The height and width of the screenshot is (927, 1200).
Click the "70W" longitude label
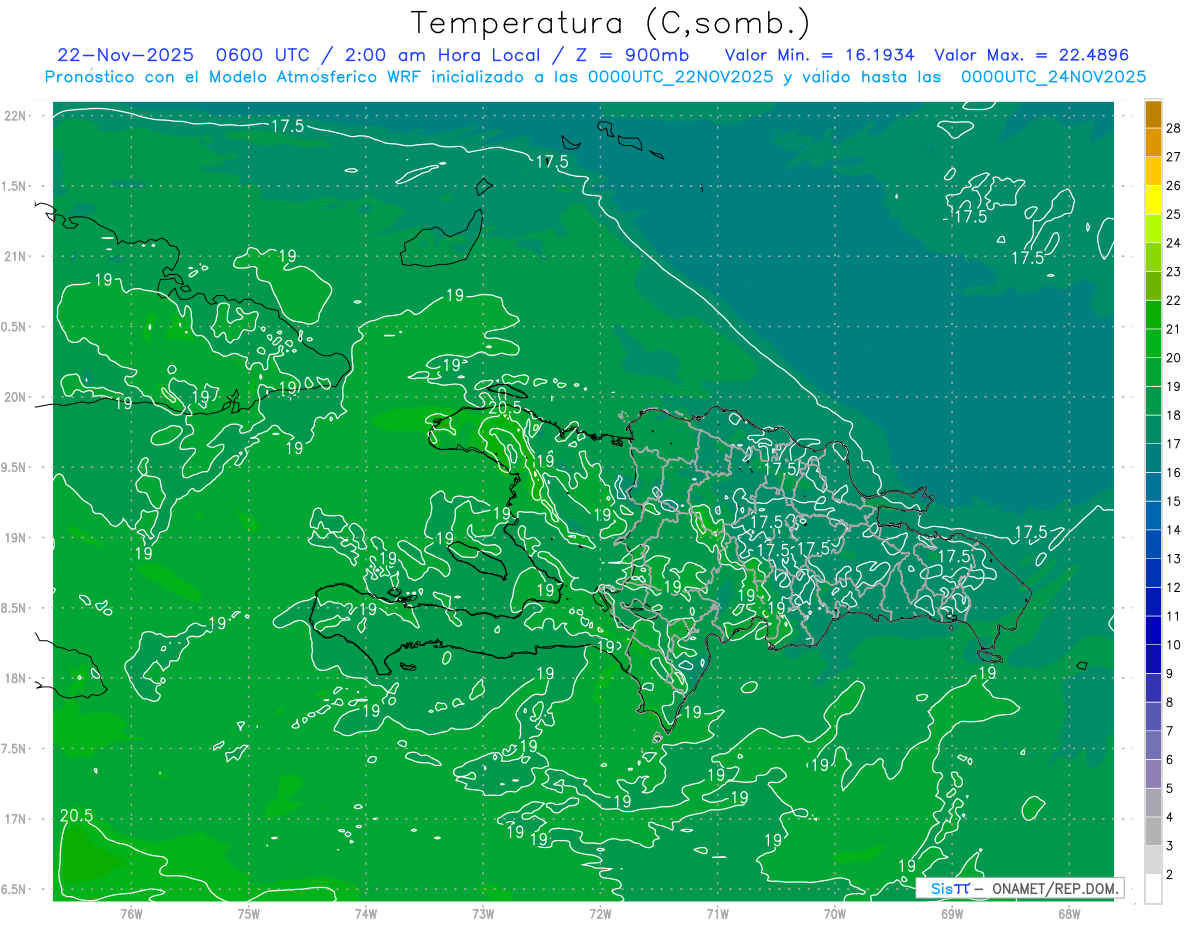(834, 912)
